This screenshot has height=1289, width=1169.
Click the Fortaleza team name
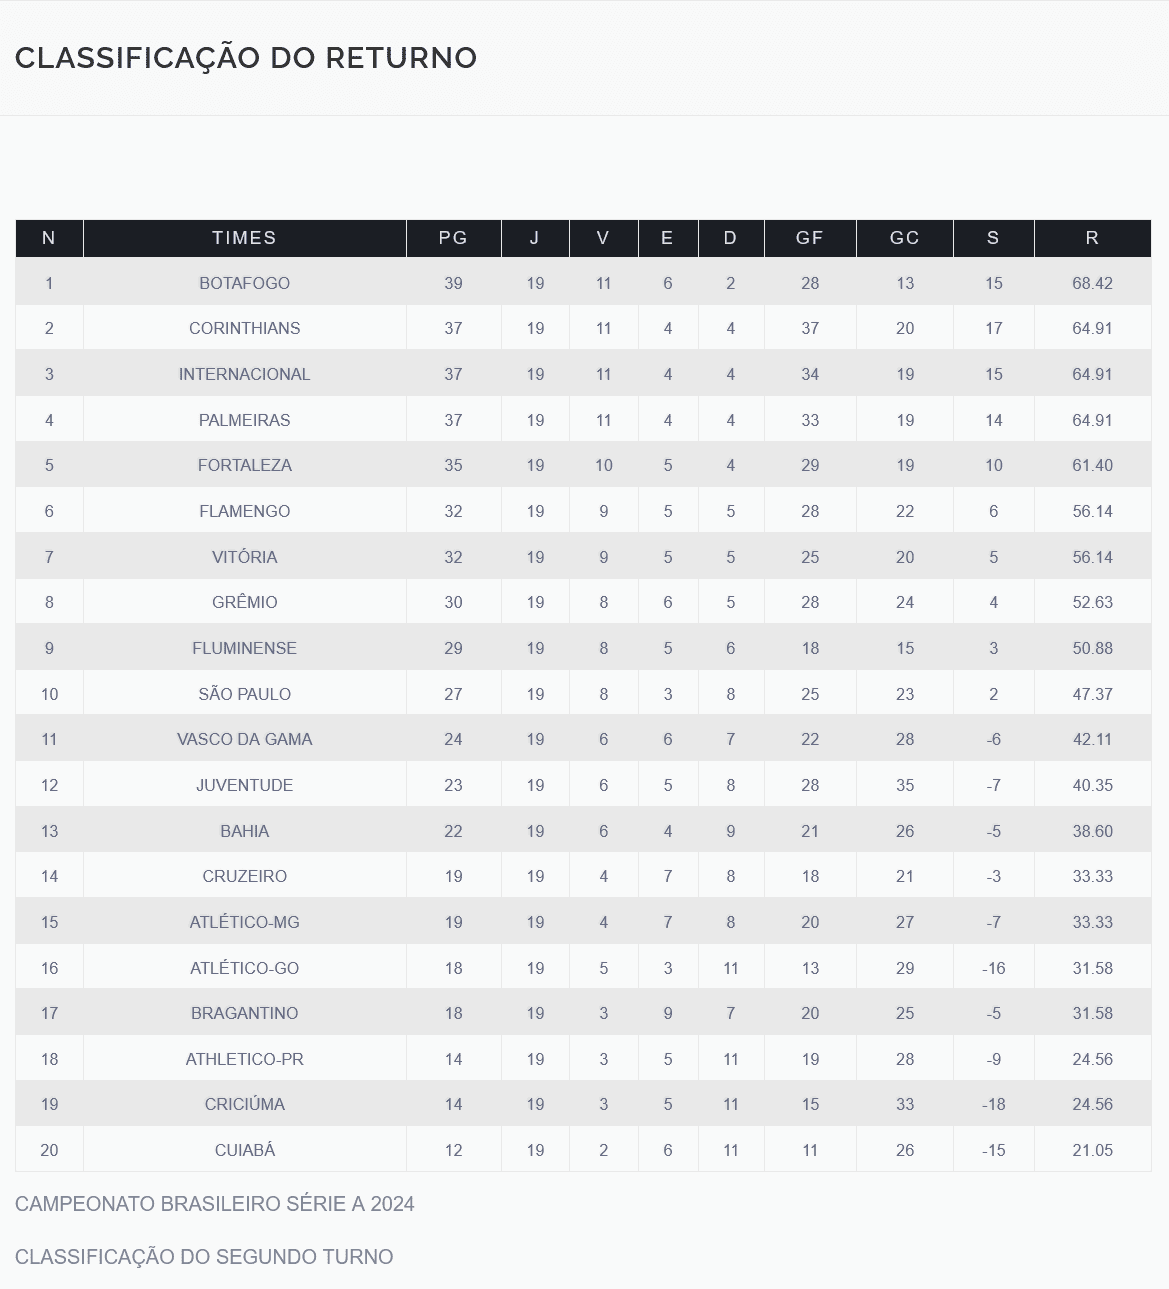(244, 465)
